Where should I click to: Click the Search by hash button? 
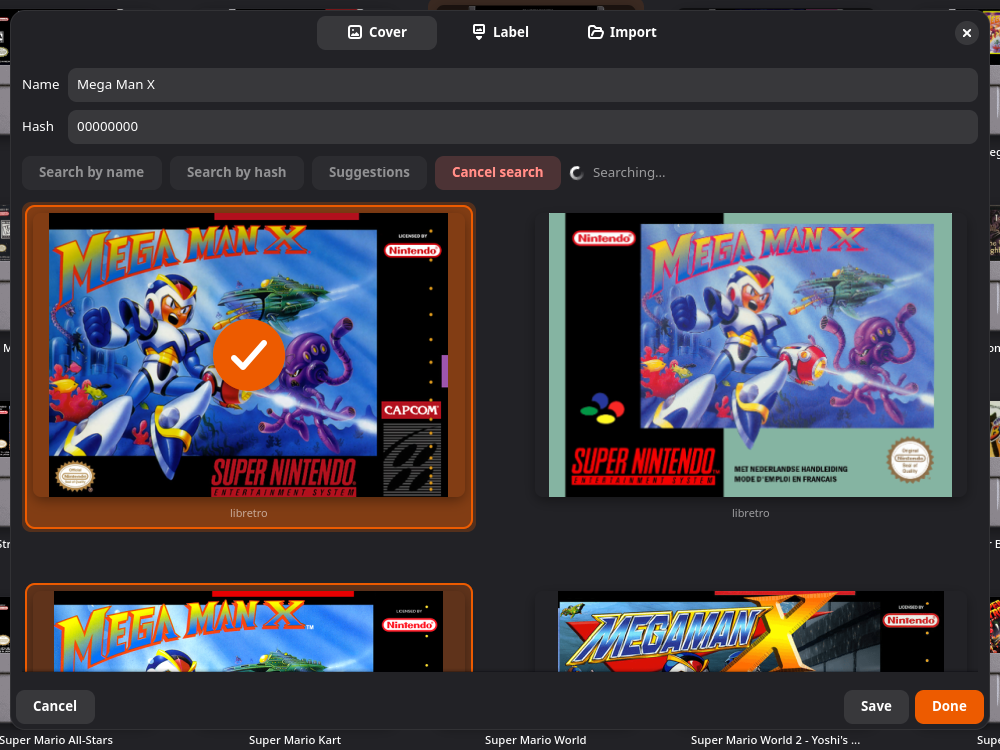[x=237, y=173]
